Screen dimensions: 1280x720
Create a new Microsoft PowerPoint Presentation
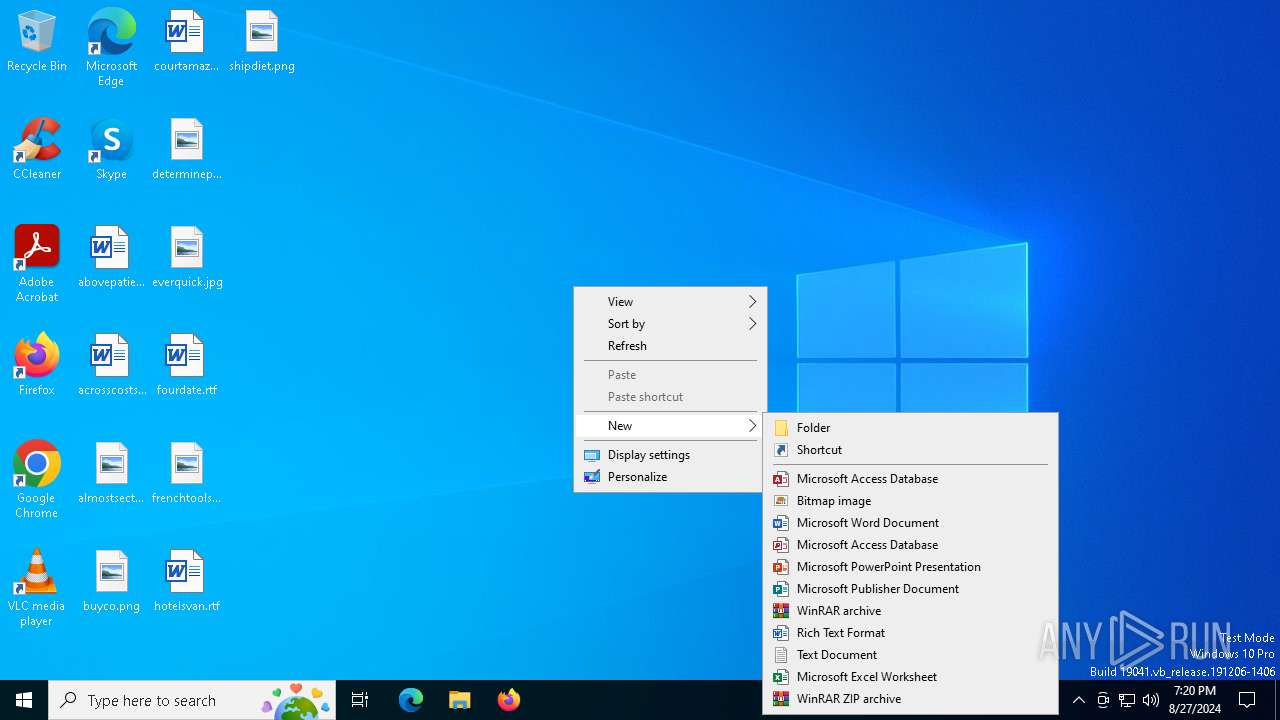coord(910,567)
